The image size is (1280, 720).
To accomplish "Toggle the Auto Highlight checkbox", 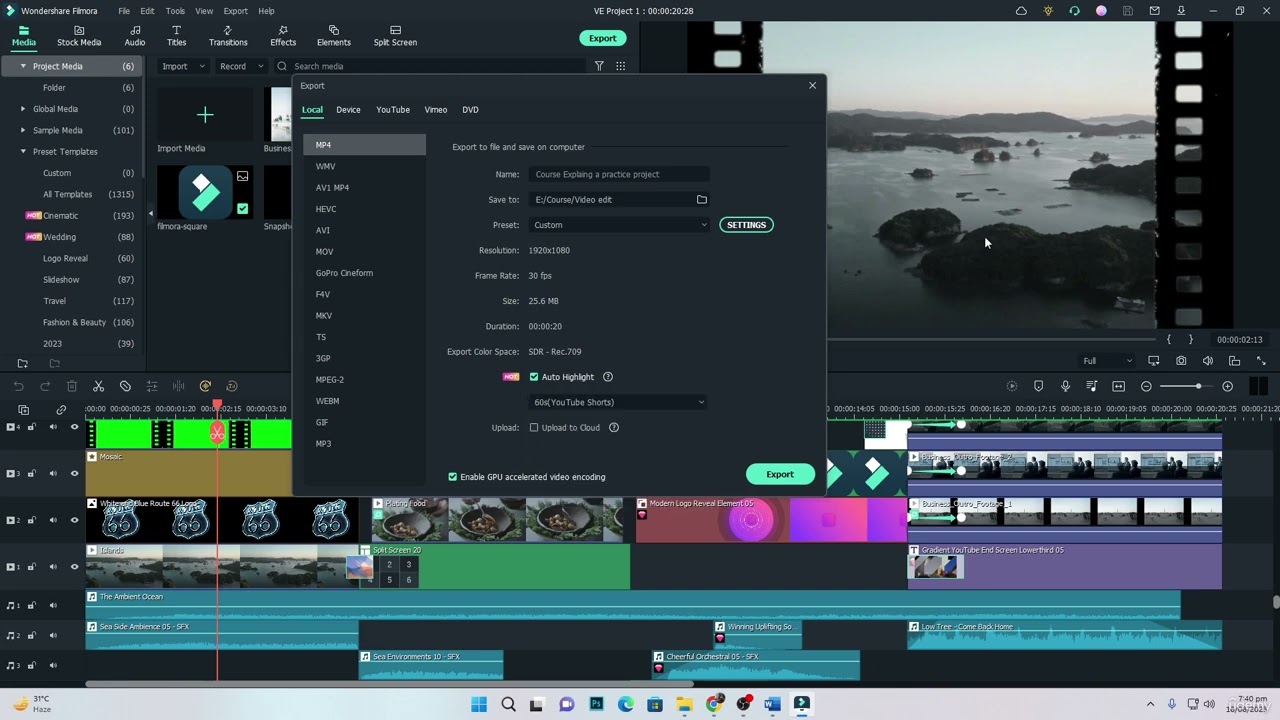I will point(534,377).
